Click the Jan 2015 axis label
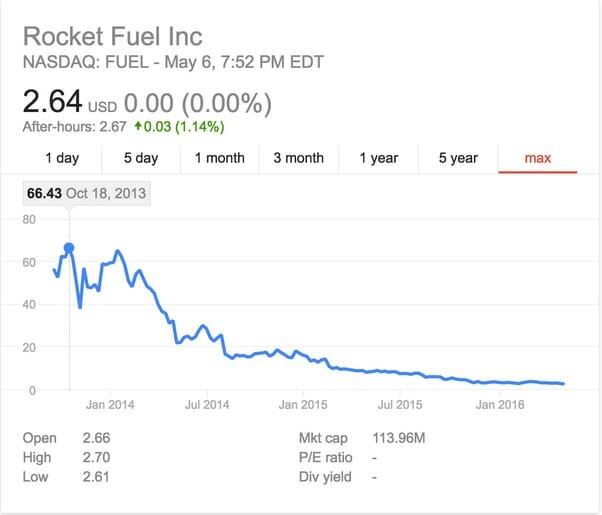Image resolution: width=602 pixels, height=515 pixels. pyautogui.click(x=303, y=405)
